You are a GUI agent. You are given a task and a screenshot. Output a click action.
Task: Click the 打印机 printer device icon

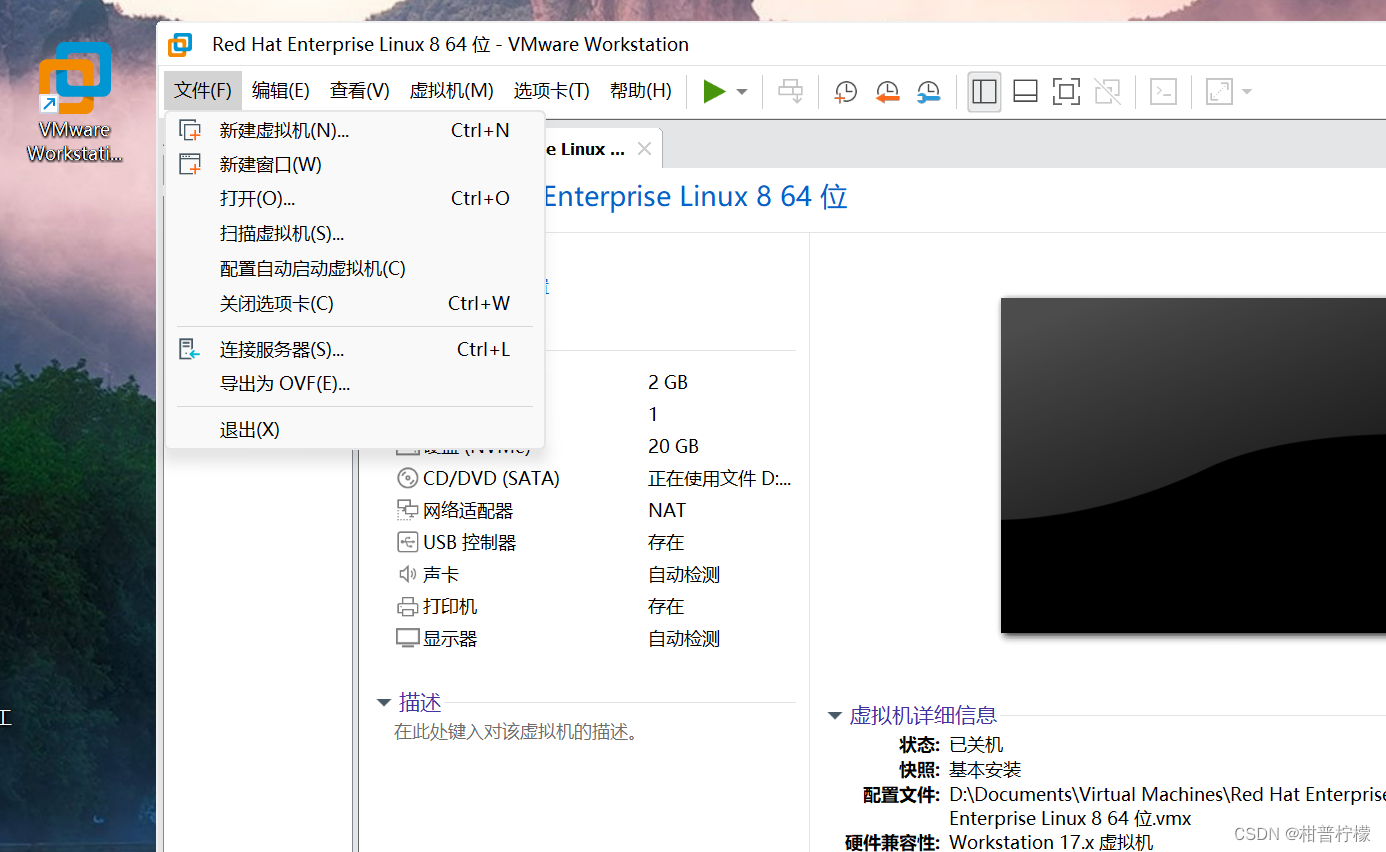407,606
